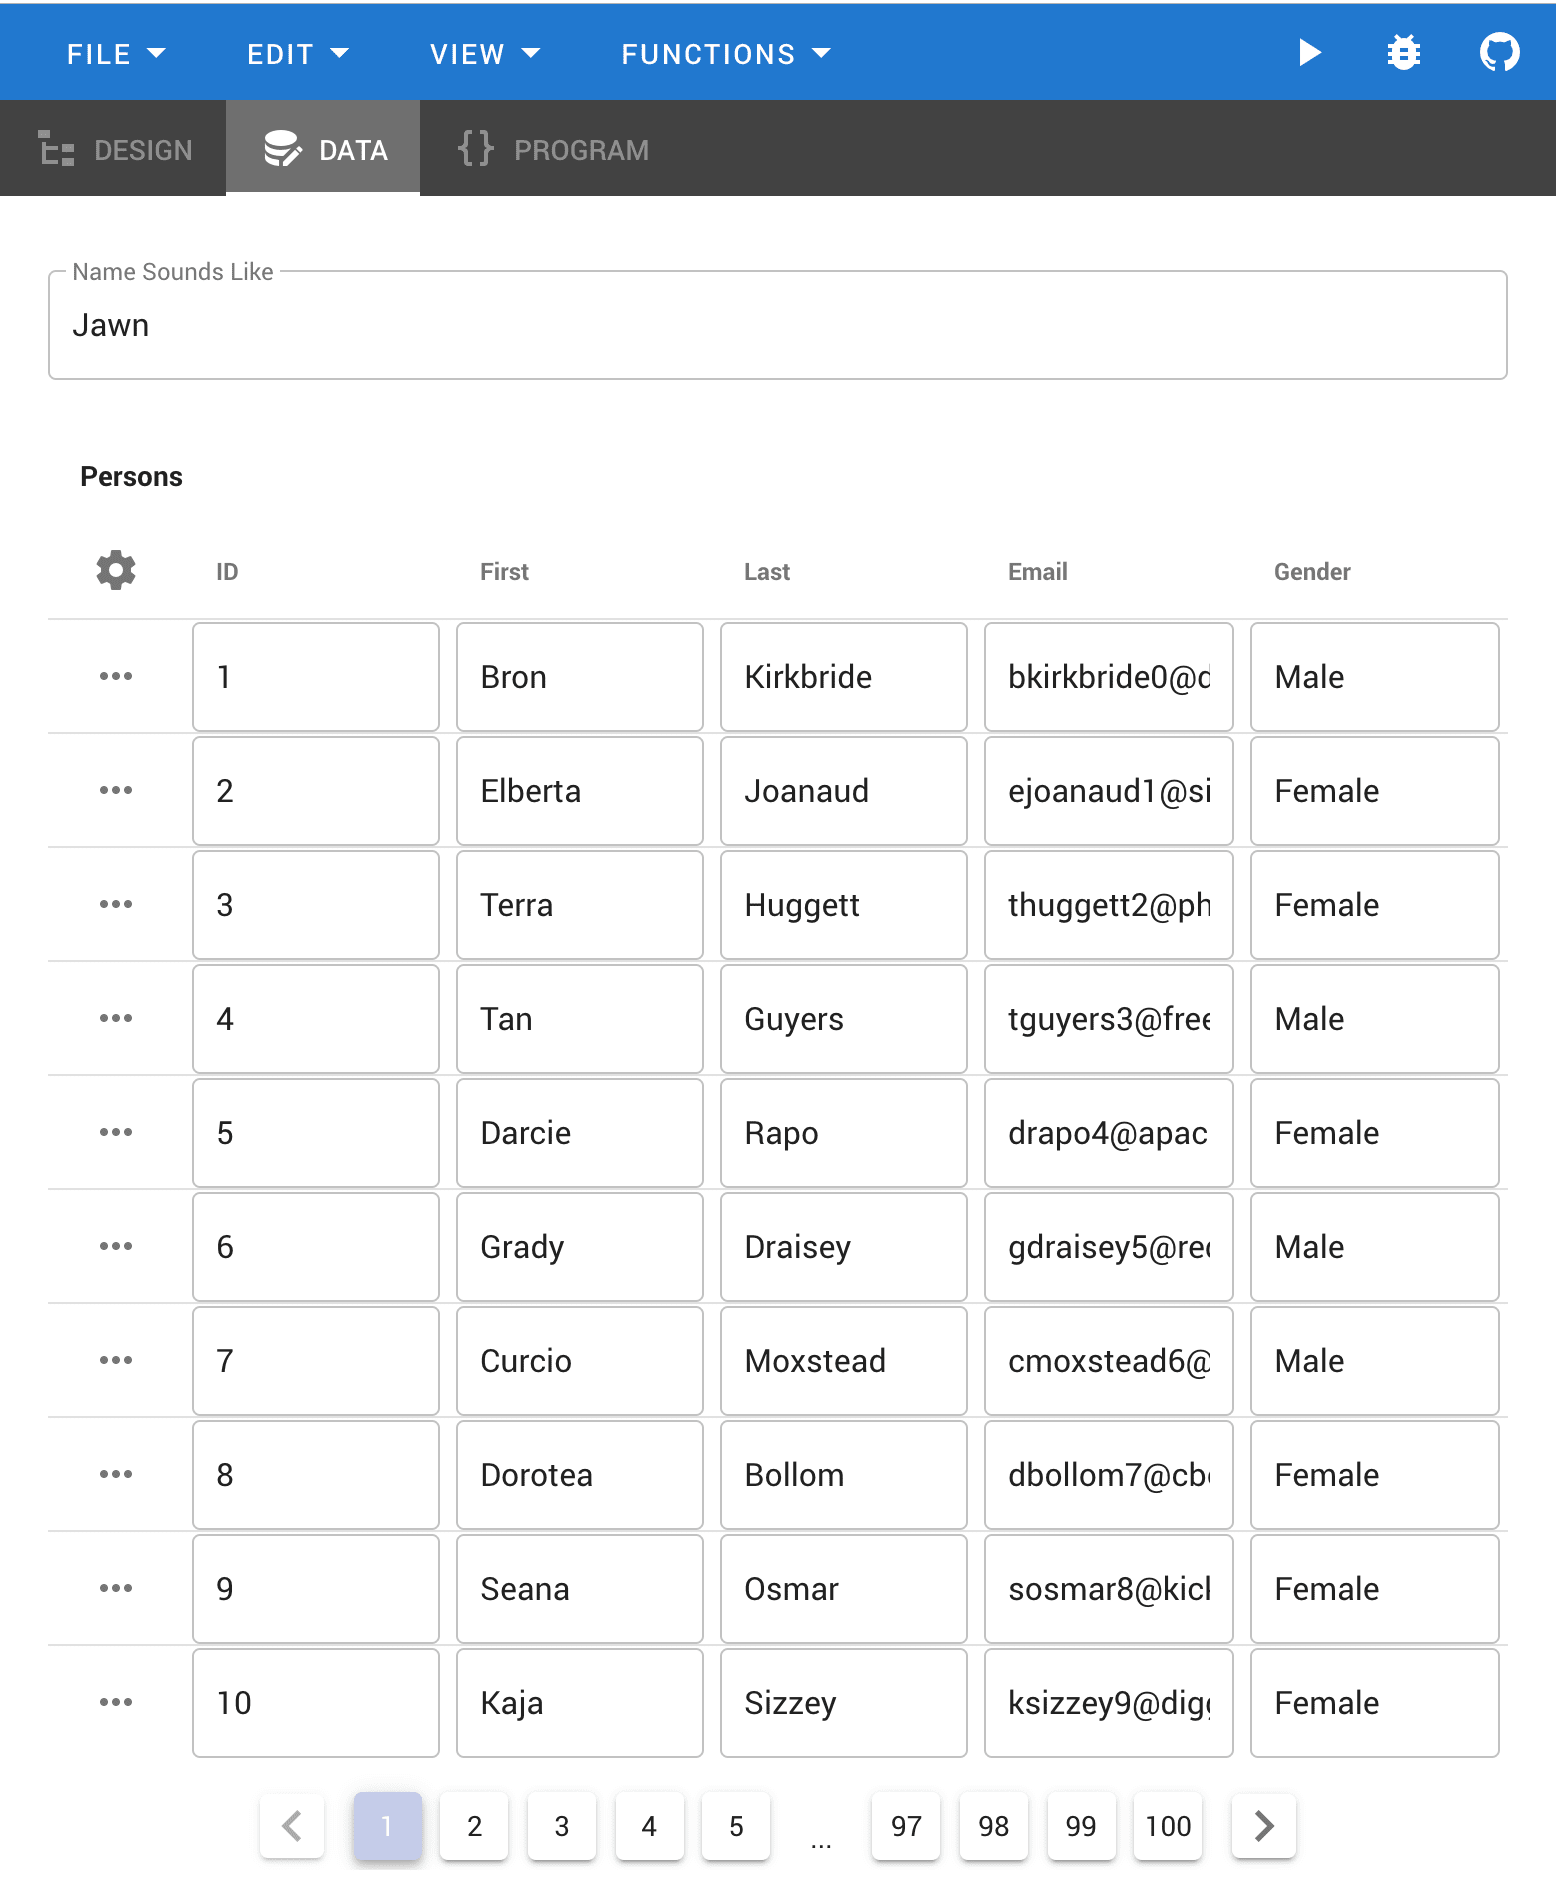
Task: Expand the EDIT dropdown menu
Action: (298, 54)
